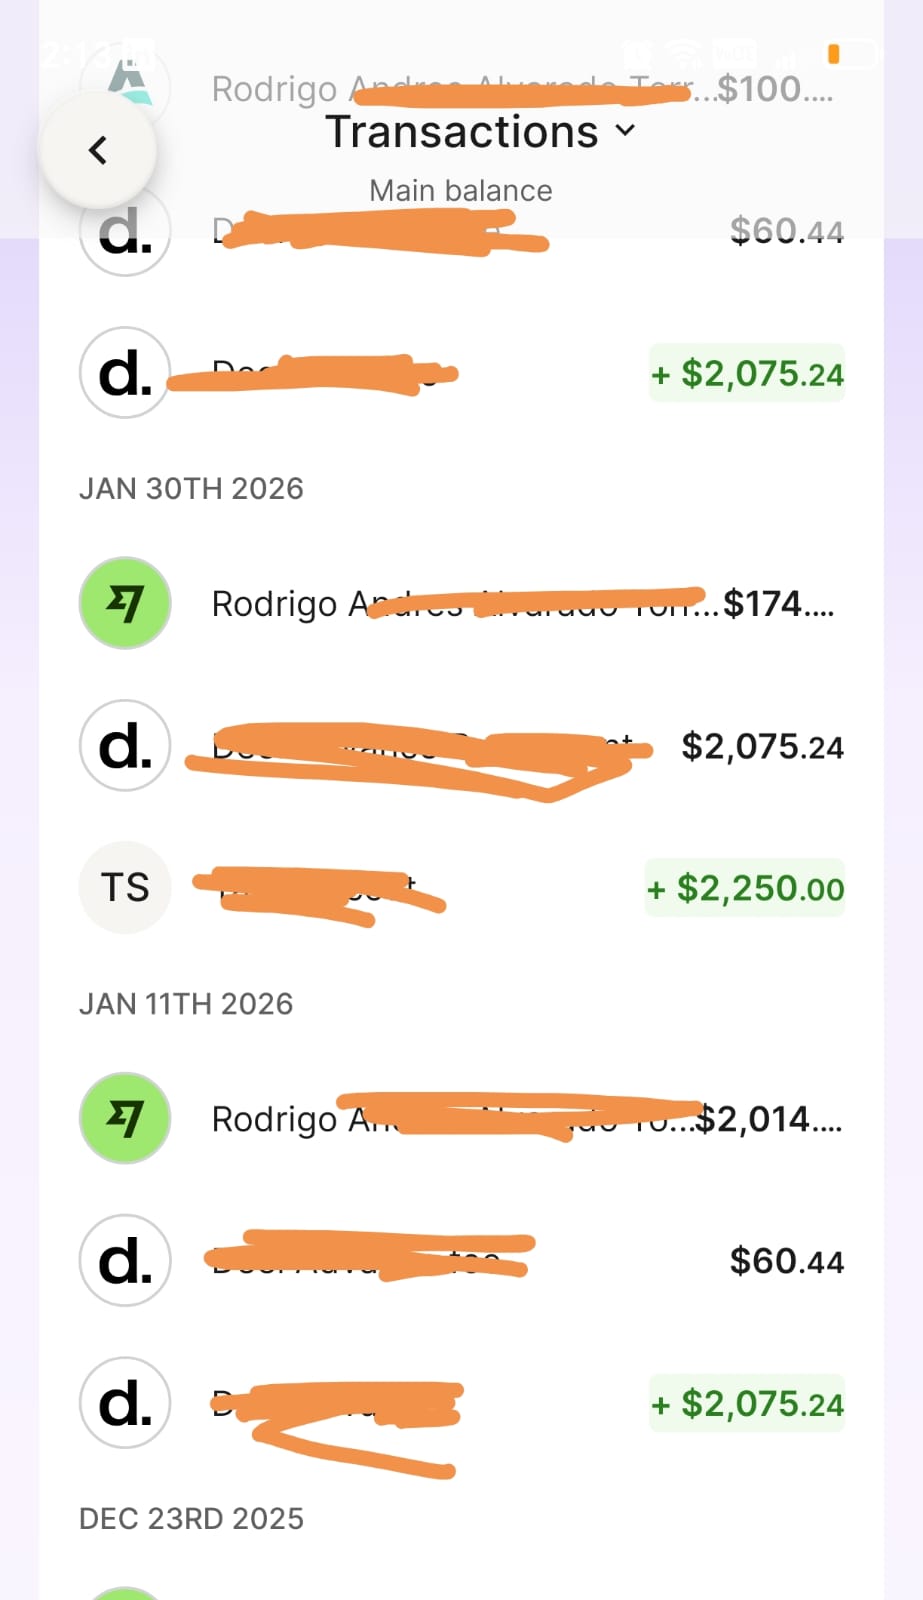Tap green + $2,075.24 amount above Jan 30th header
923x1600 pixels.
tap(747, 374)
